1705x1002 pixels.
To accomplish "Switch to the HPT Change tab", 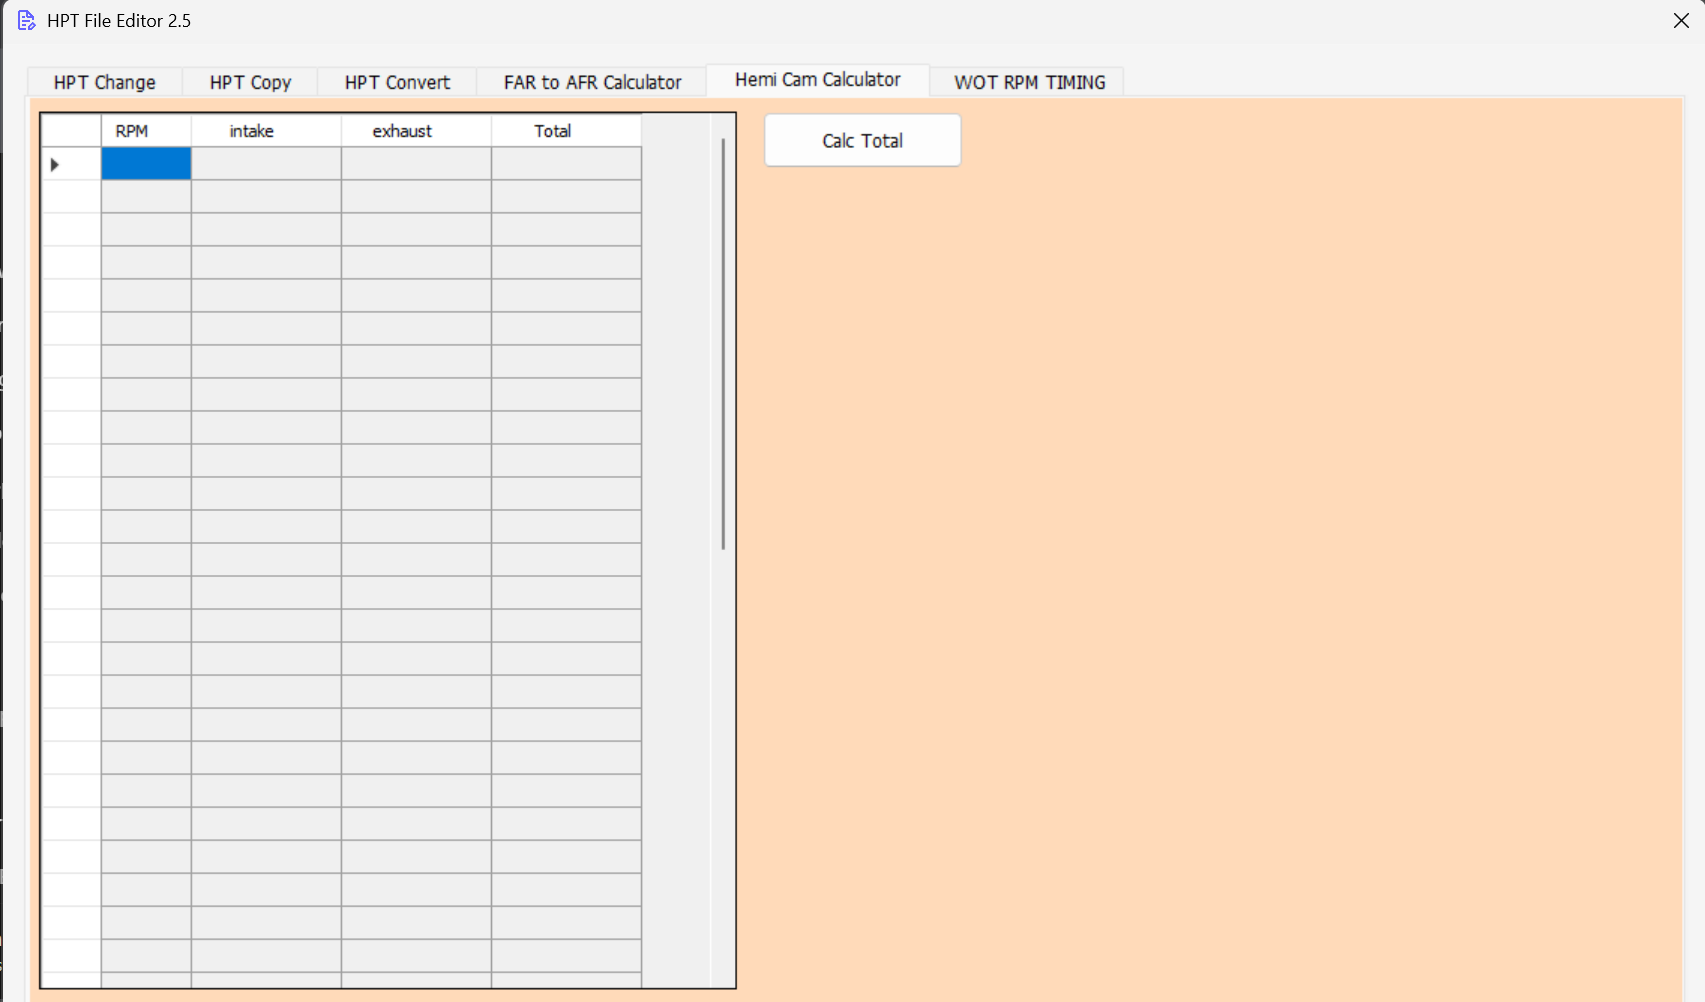I will pos(104,82).
